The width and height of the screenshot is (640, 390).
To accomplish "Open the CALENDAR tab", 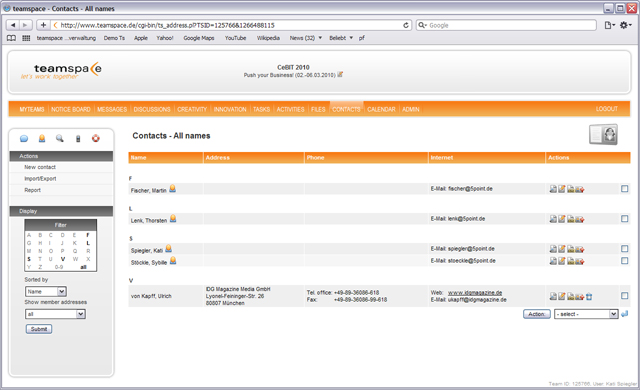I will point(381,109).
